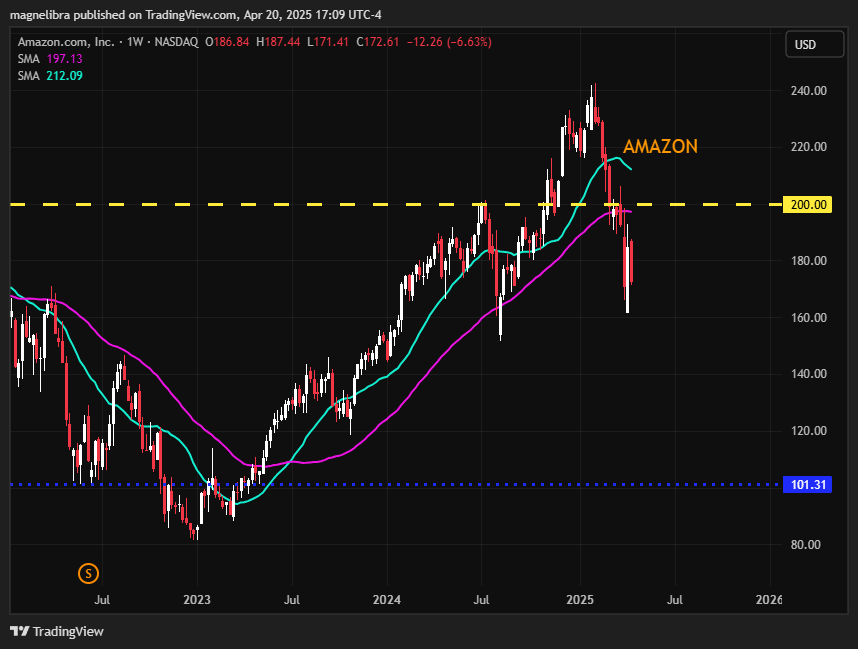The image size is (858, 649).
Task: Click the -12.26 (-6.63%) change value
Action: pos(449,42)
